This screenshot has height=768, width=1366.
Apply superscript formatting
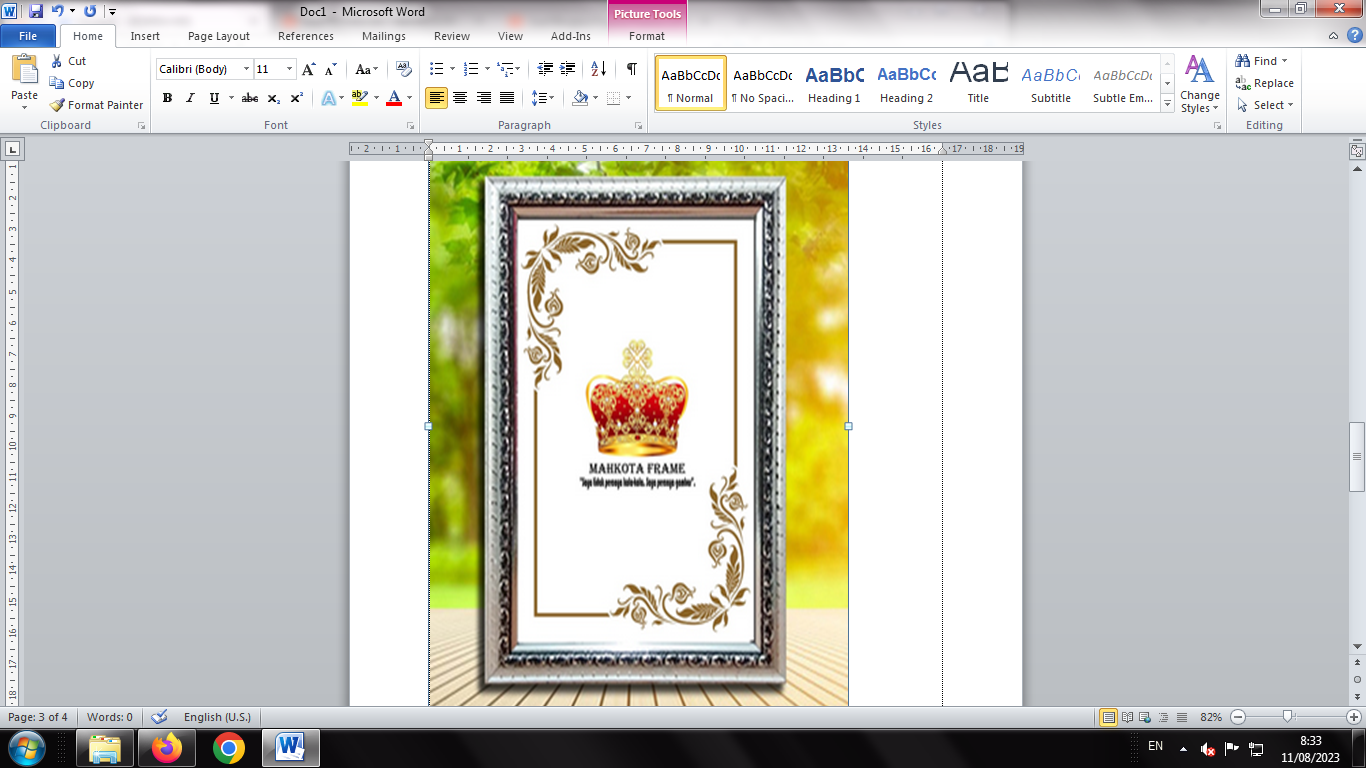(x=297, y=98)
